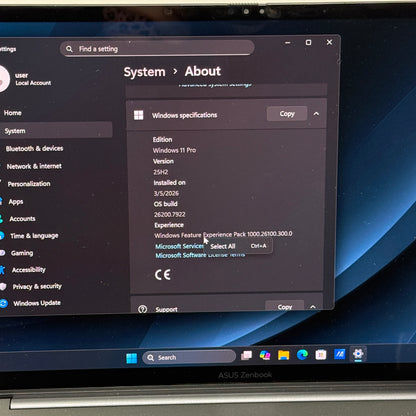This screenshot has height=416, width=416.
Task: Click the Windows Update sync icon
Action: pos(4,303)
